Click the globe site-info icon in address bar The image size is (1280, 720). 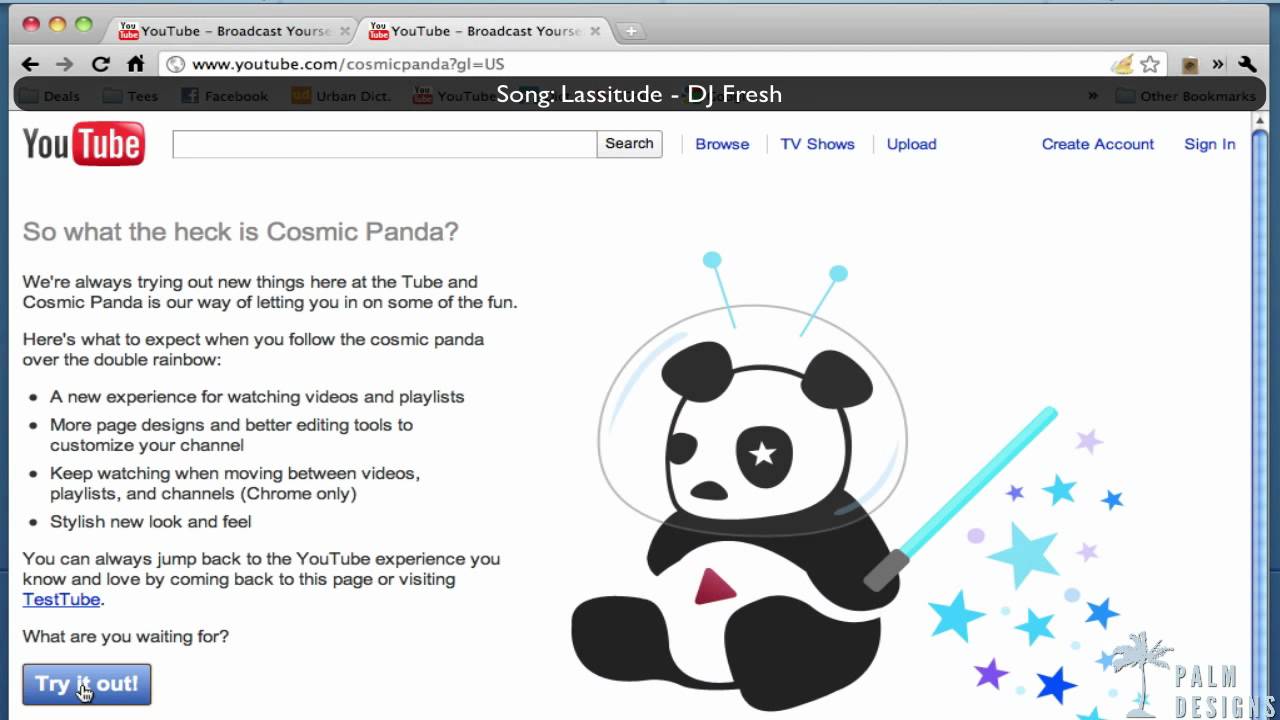click(x=175, y=64)
